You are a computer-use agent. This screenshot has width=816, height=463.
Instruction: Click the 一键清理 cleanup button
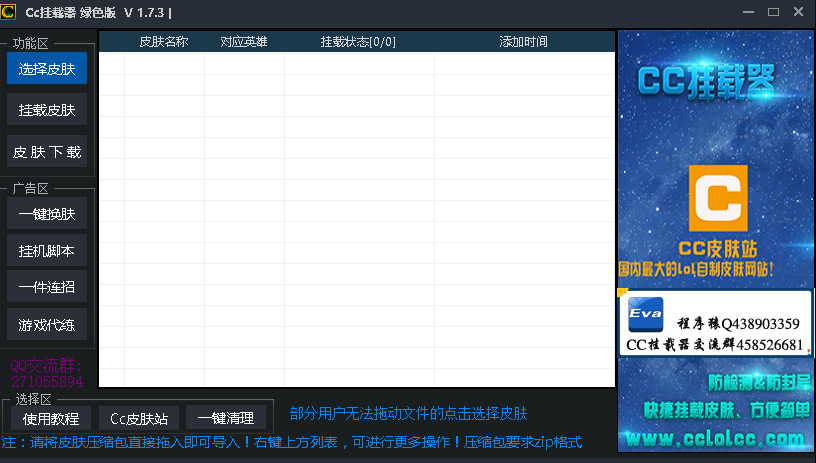(226, 418)
